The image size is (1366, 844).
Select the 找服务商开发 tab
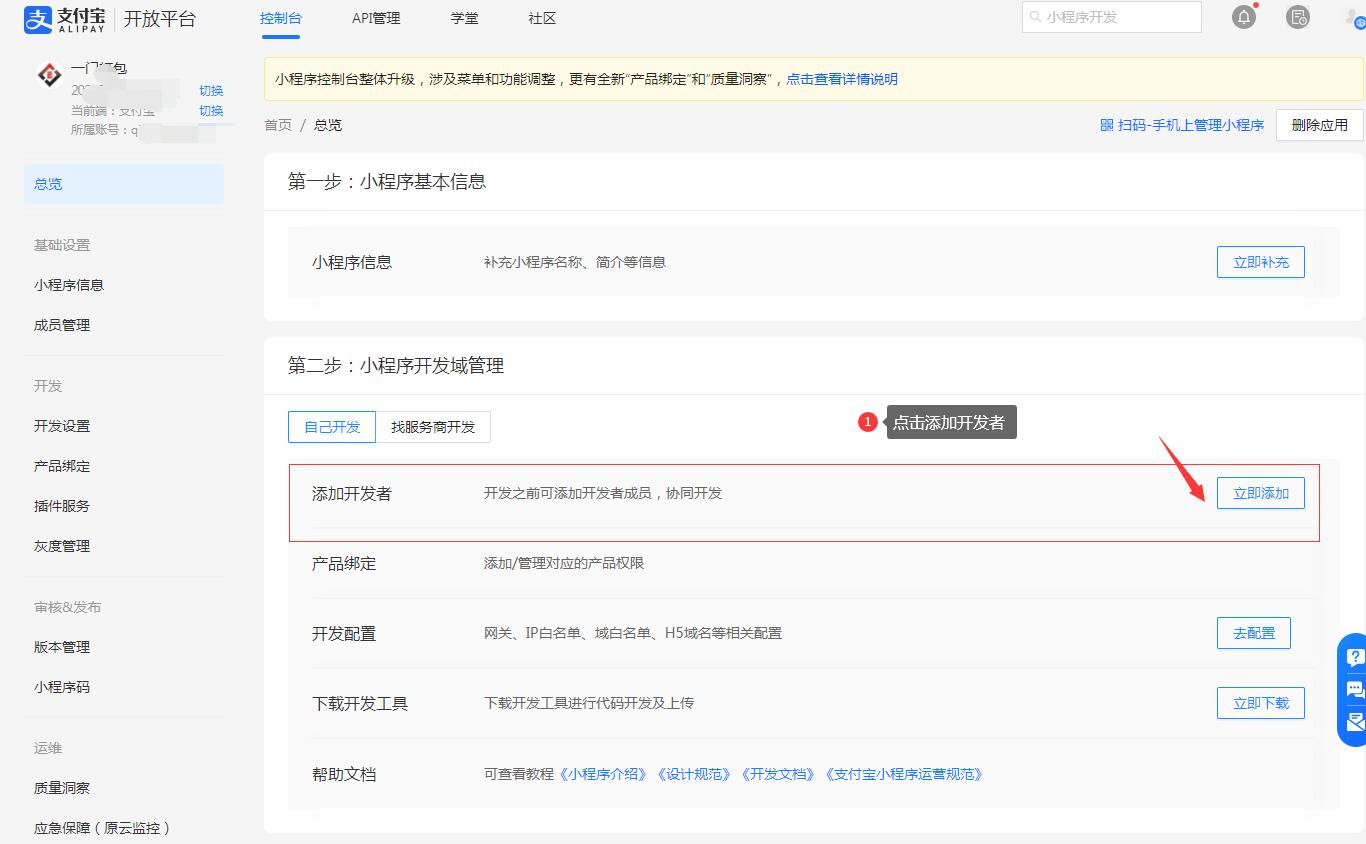[433, 427]
